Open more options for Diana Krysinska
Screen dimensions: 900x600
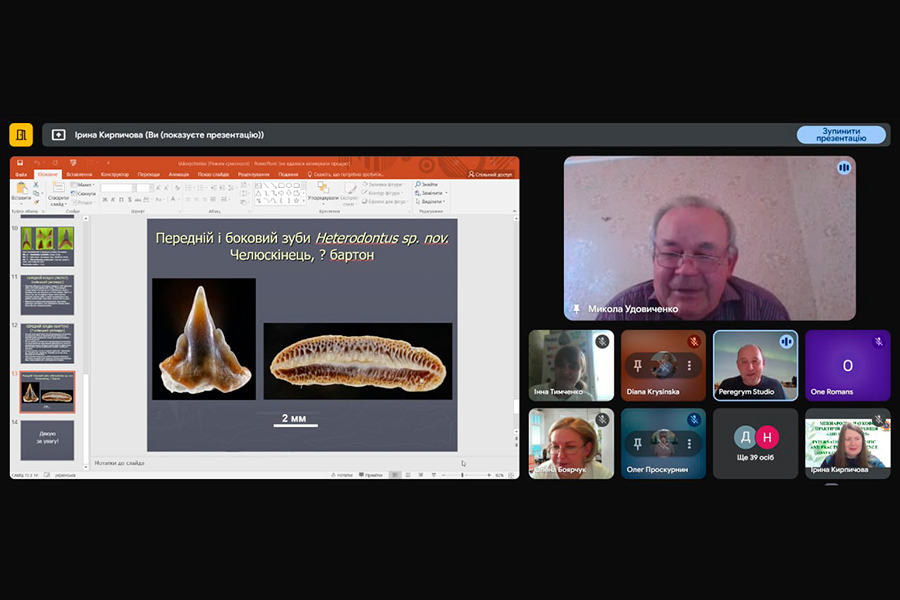tap(689, 365)
